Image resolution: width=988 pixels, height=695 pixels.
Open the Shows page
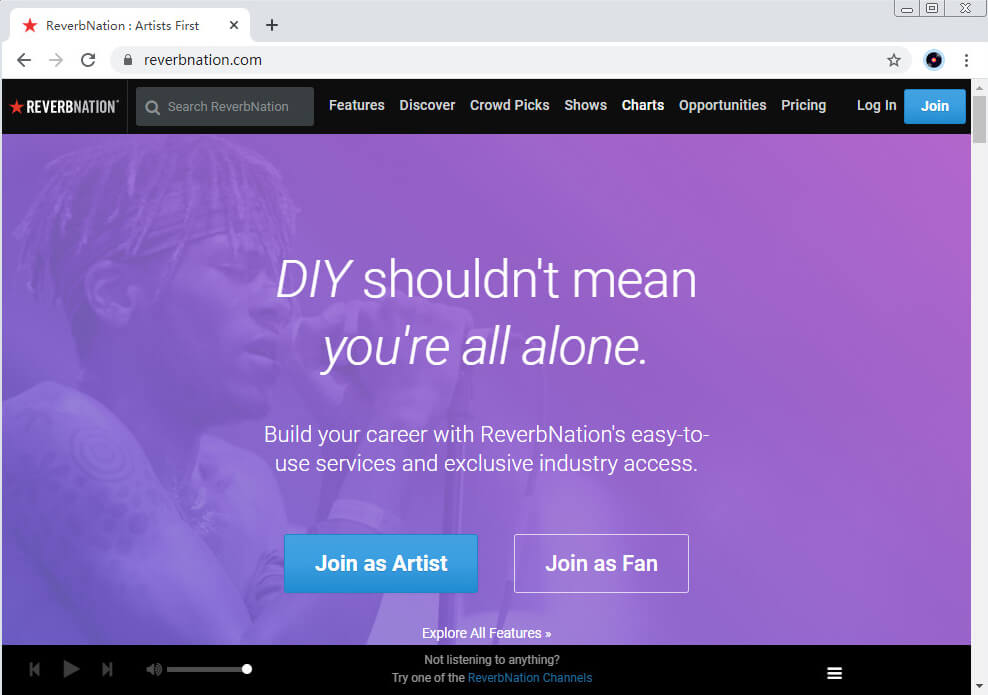[585, 105]
